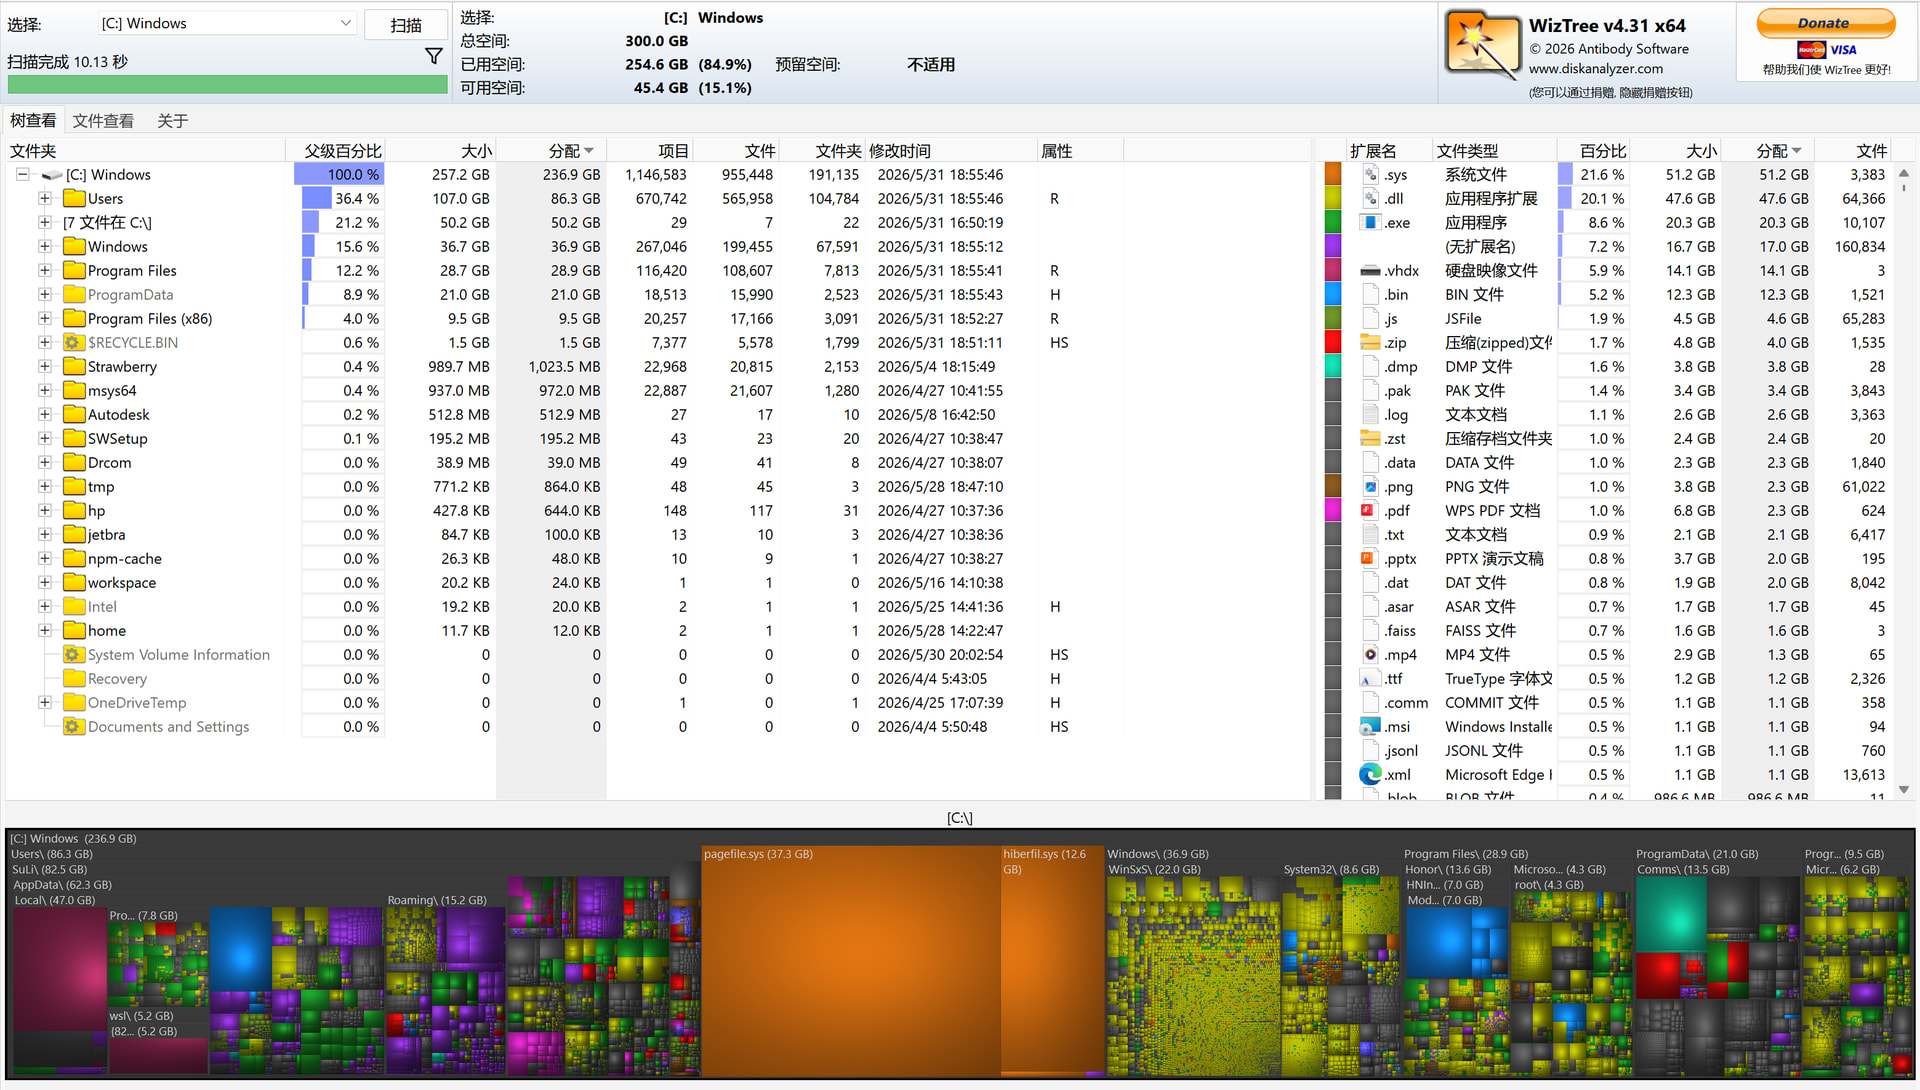Screen dimensions: 1920x1090
Task: Switch to the 文件查看 tab
Action: pos(103,120)
